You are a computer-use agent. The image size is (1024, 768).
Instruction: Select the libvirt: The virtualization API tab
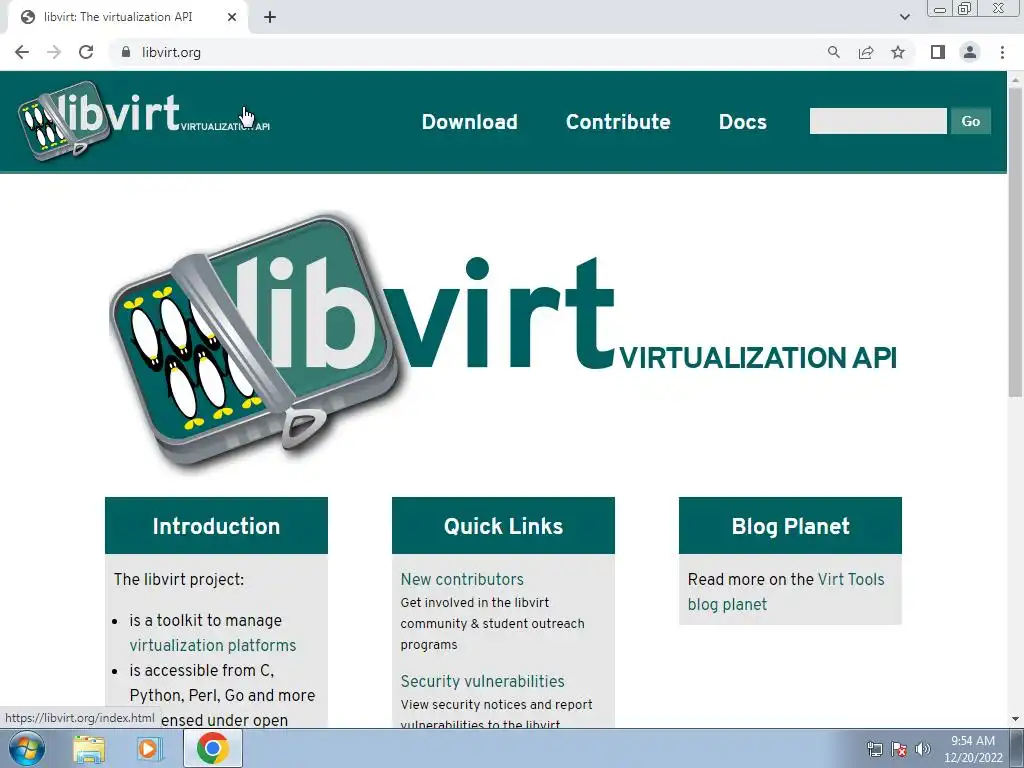point(127,17)
